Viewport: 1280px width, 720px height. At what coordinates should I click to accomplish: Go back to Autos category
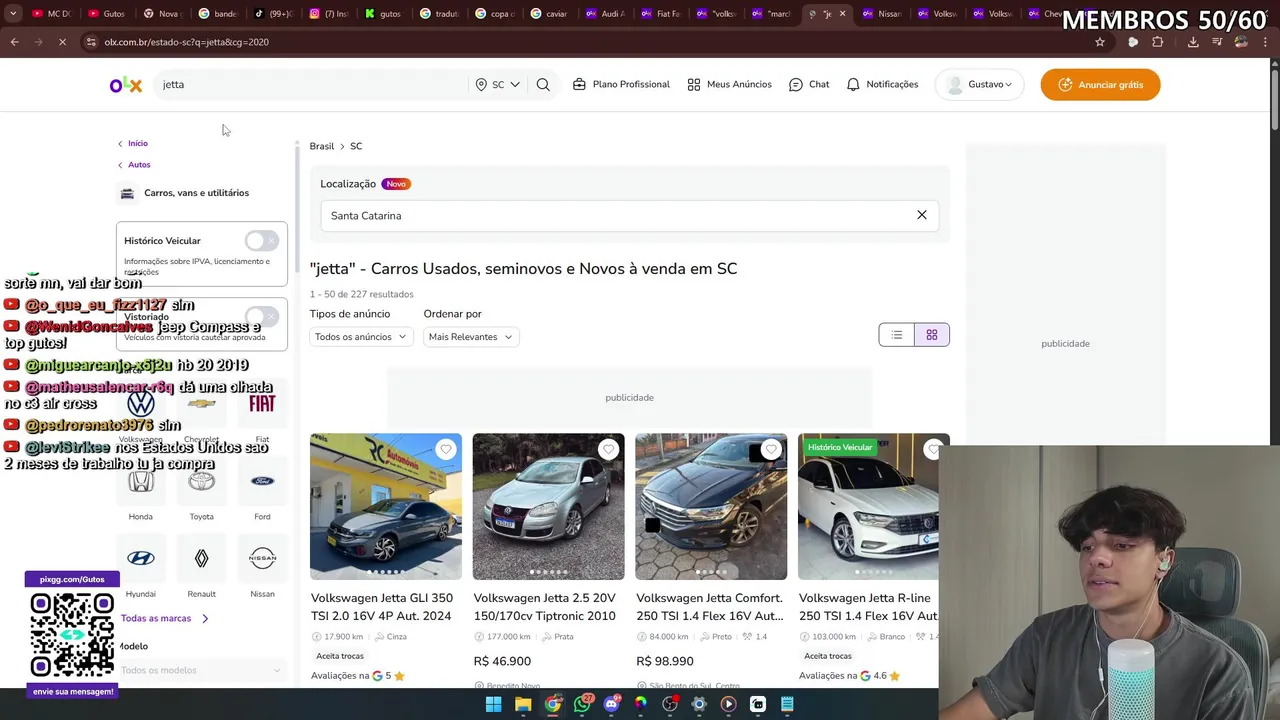point(134,165)
